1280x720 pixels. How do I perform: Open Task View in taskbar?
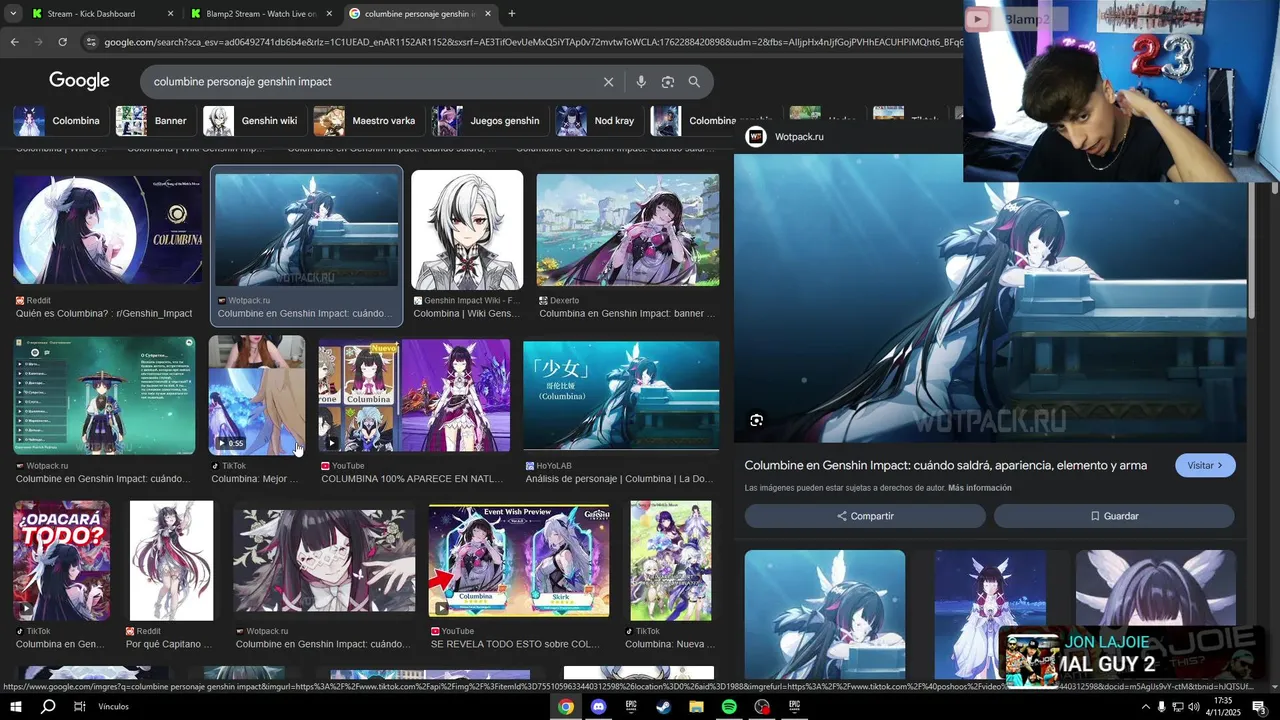[x=79, y=707]
